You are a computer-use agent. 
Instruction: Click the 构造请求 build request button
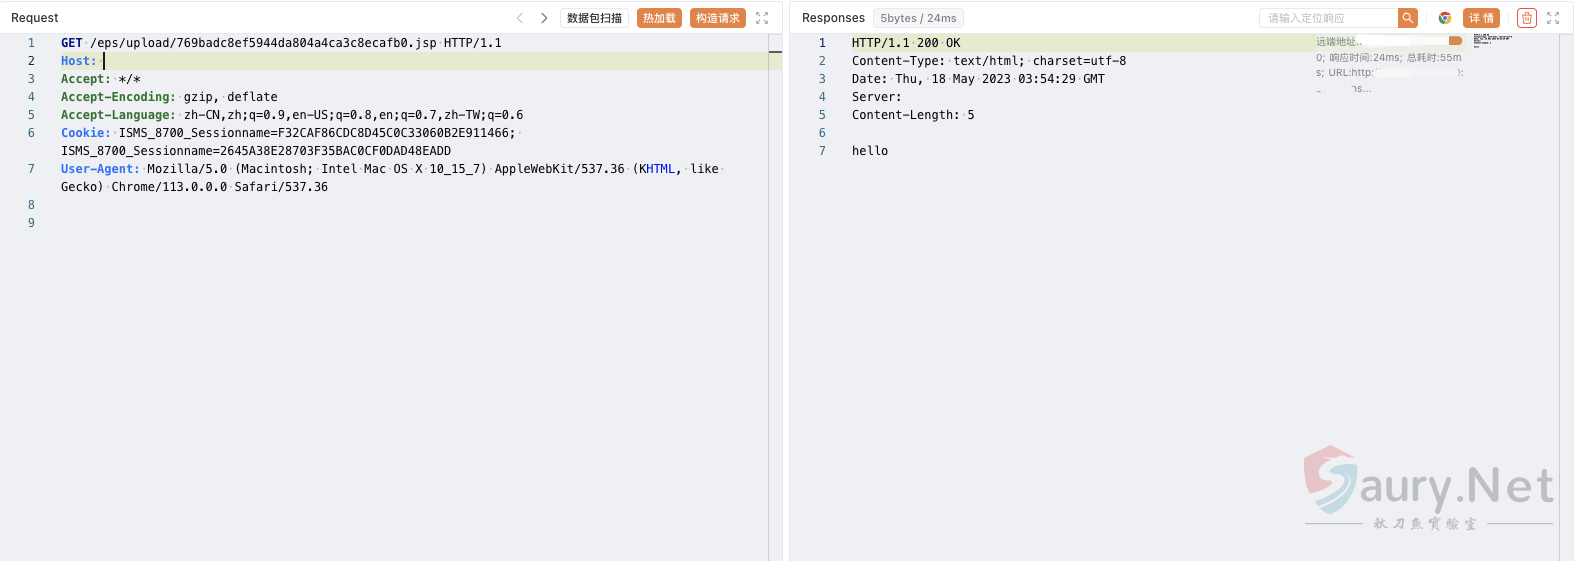pyautogui.click(x=717, y=18)
